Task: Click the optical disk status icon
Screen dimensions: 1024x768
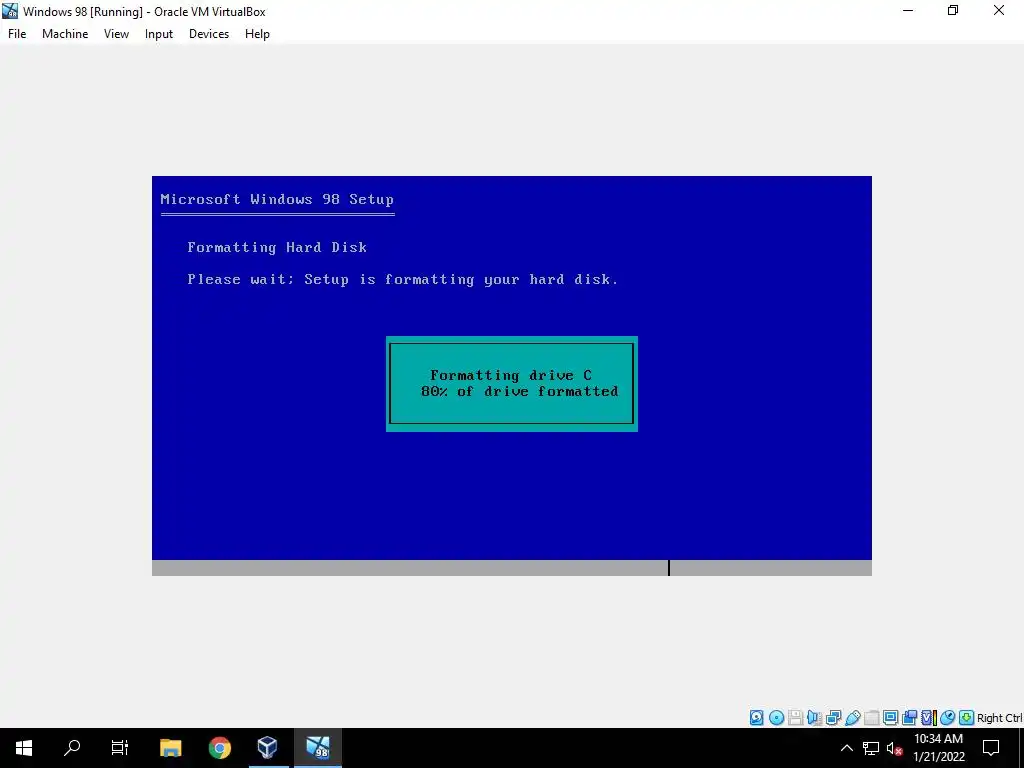Action: [776, 718]
